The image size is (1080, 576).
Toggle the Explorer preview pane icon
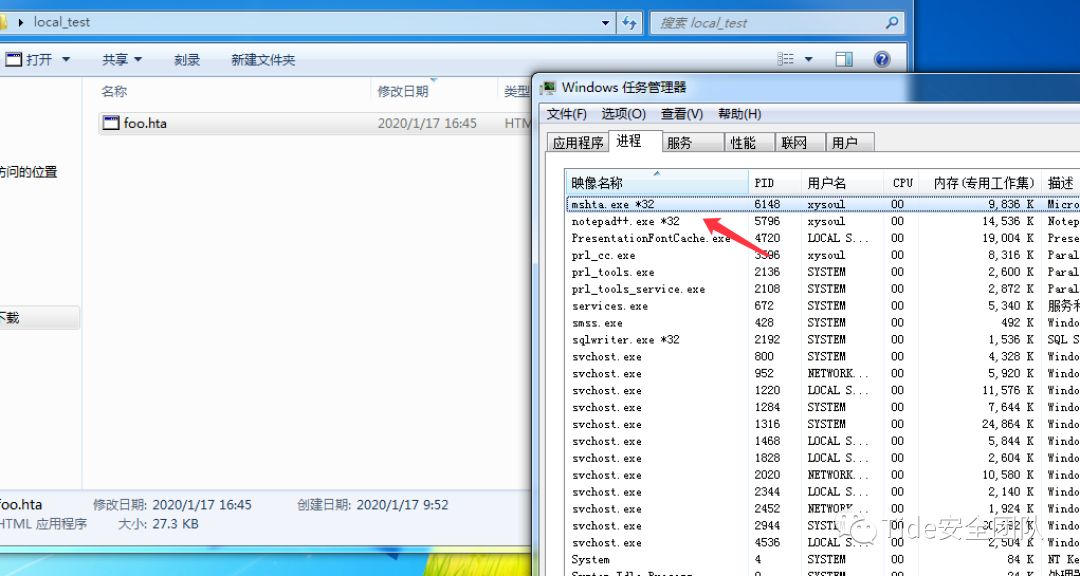(x=844, y=59)
